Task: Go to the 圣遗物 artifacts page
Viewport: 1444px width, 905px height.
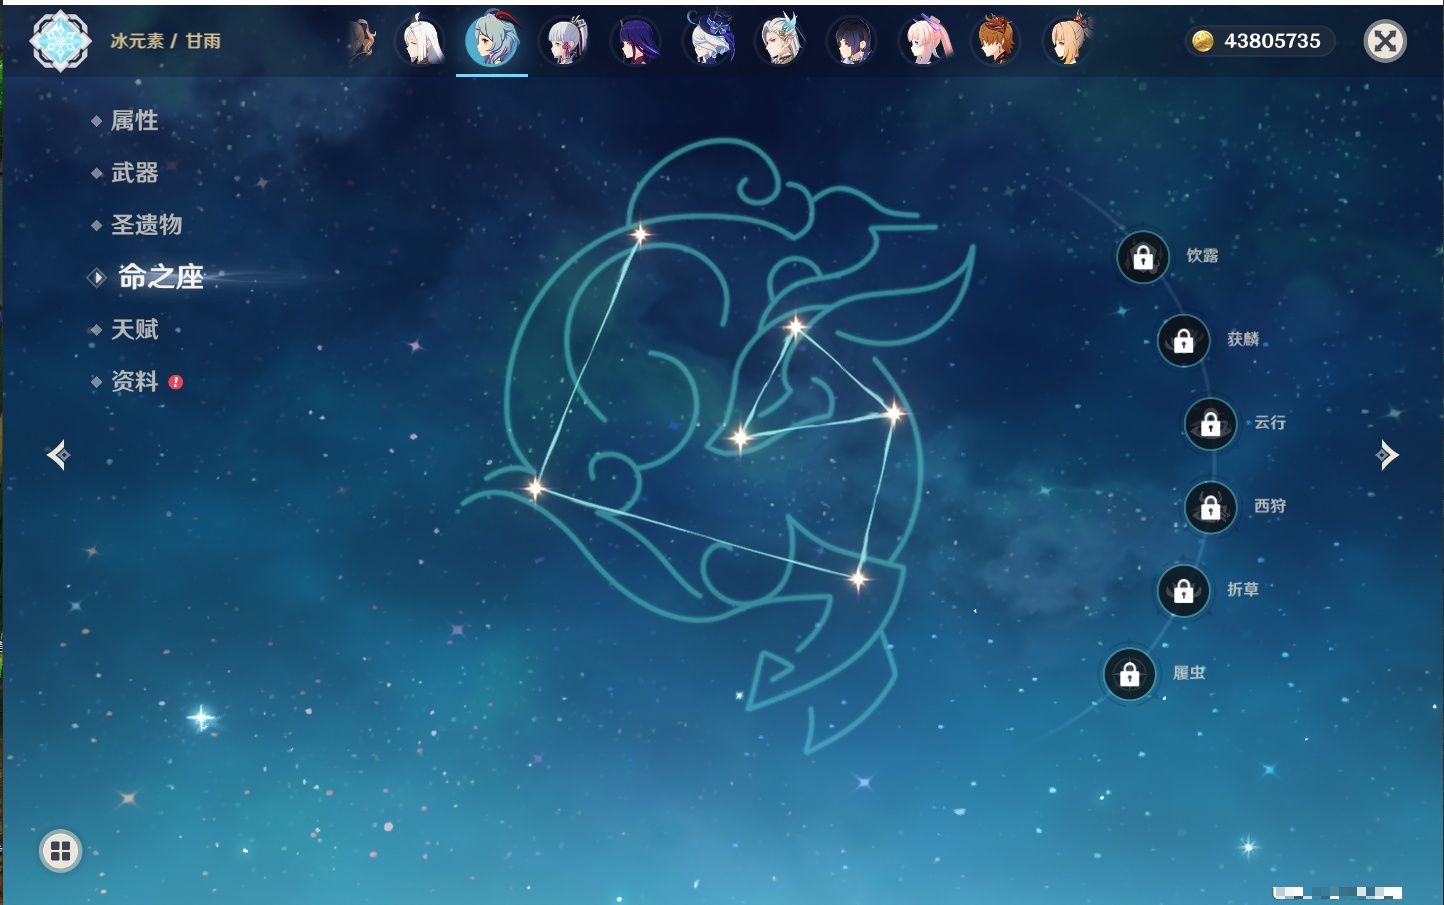Action: 146,225
